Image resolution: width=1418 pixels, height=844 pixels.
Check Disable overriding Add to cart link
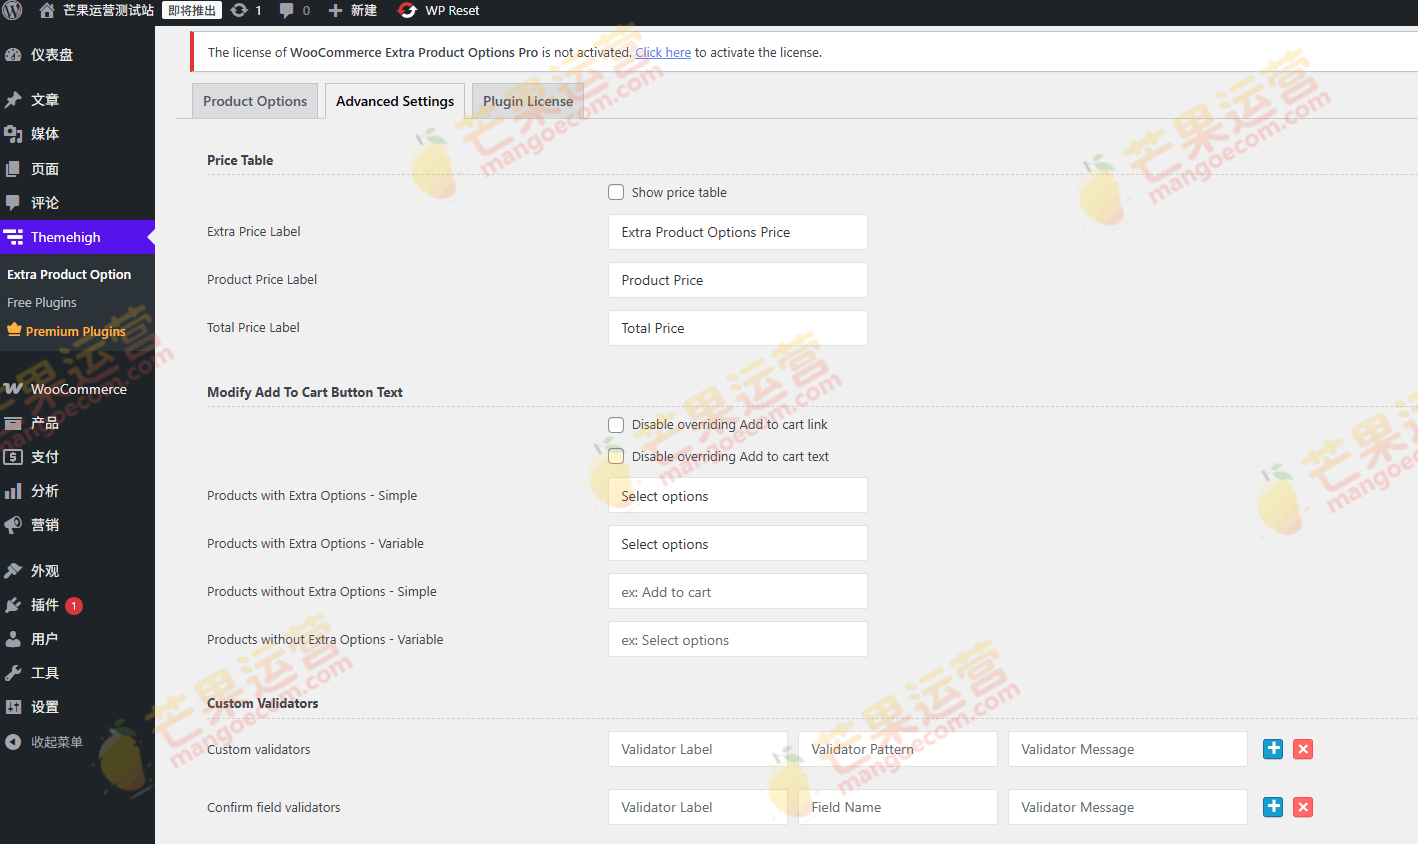tap(616, 424)
